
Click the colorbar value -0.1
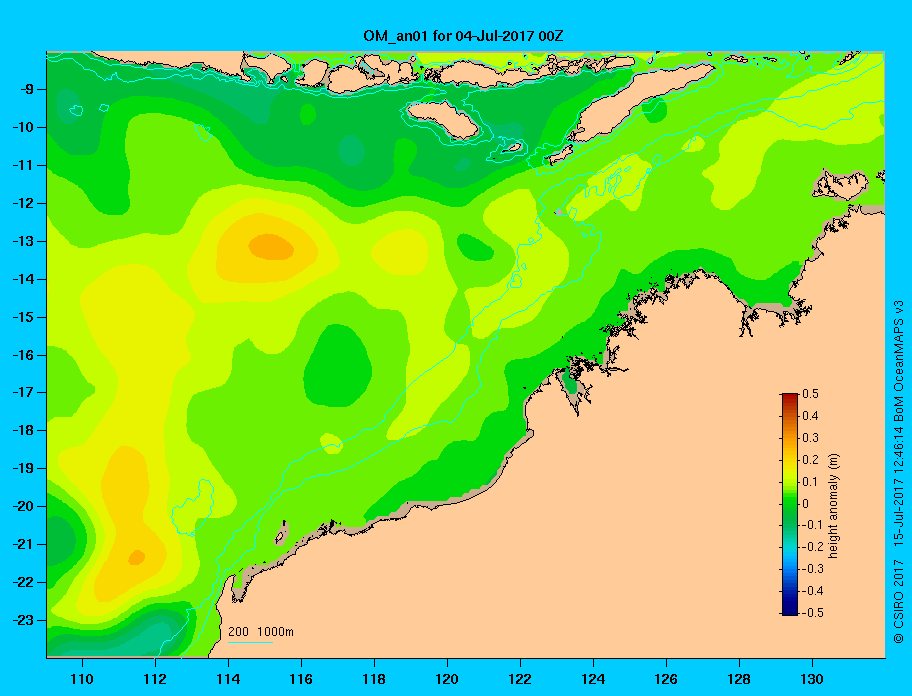tap(813, 525)
